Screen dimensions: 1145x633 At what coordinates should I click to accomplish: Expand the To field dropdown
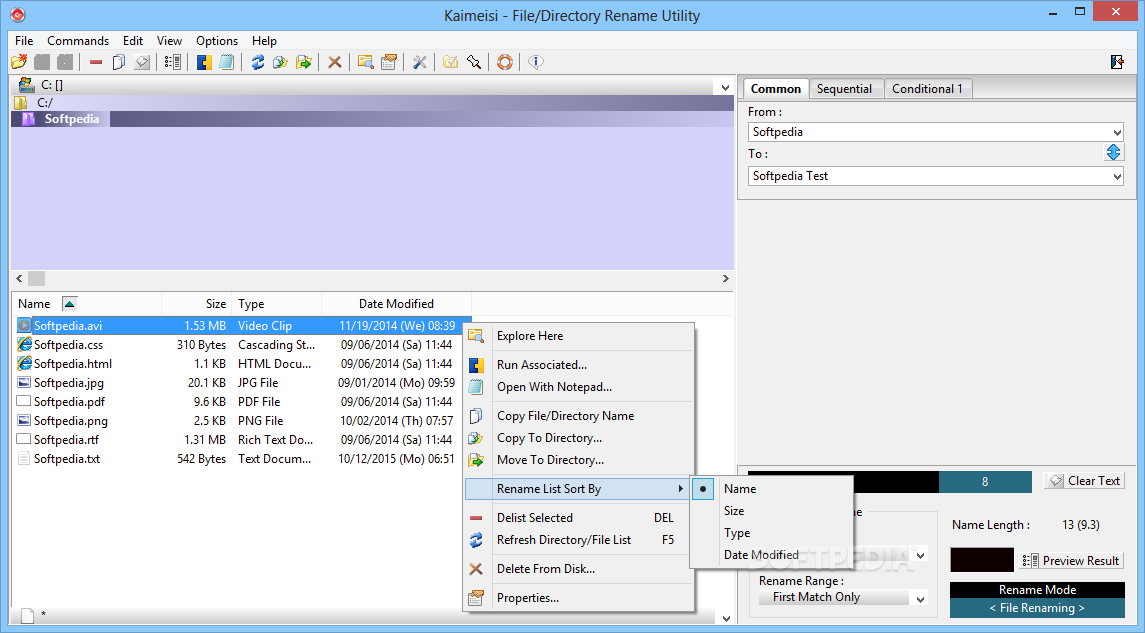pos(1117,176)
